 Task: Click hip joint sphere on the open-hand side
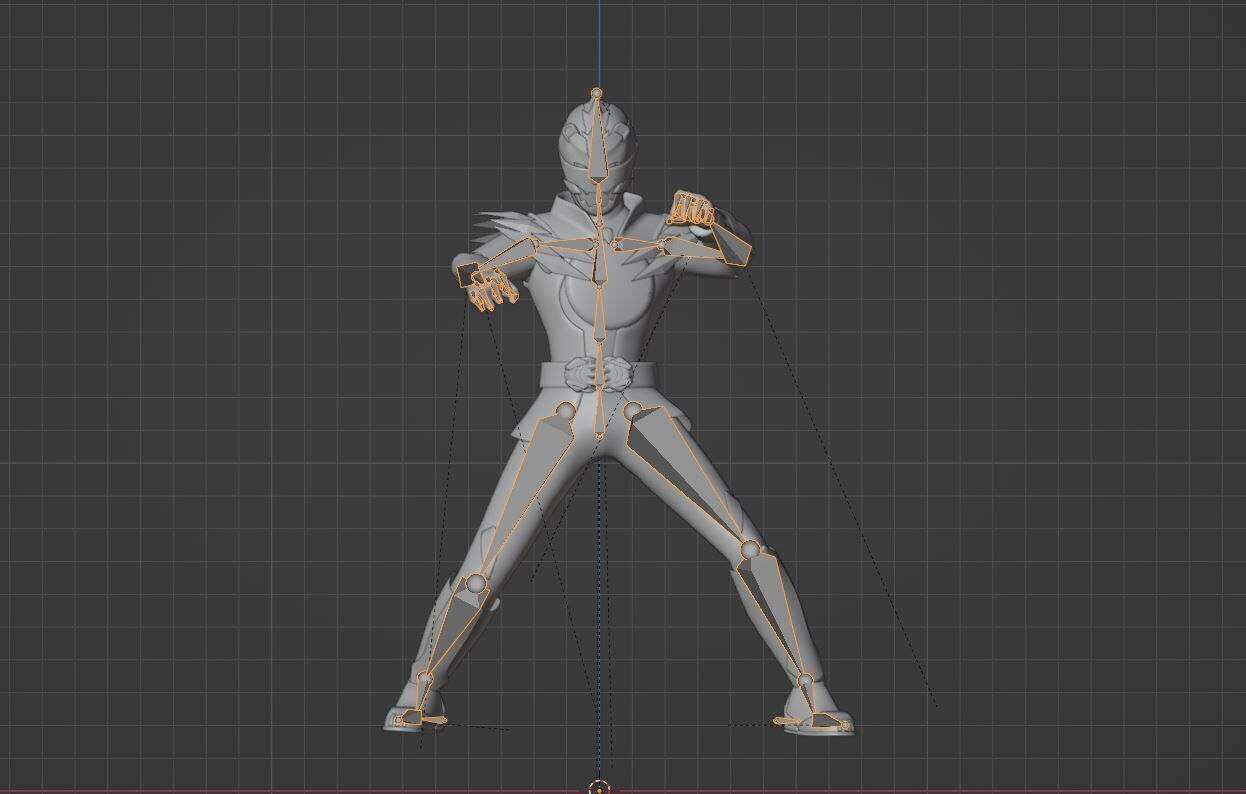[x=566, y=410]
